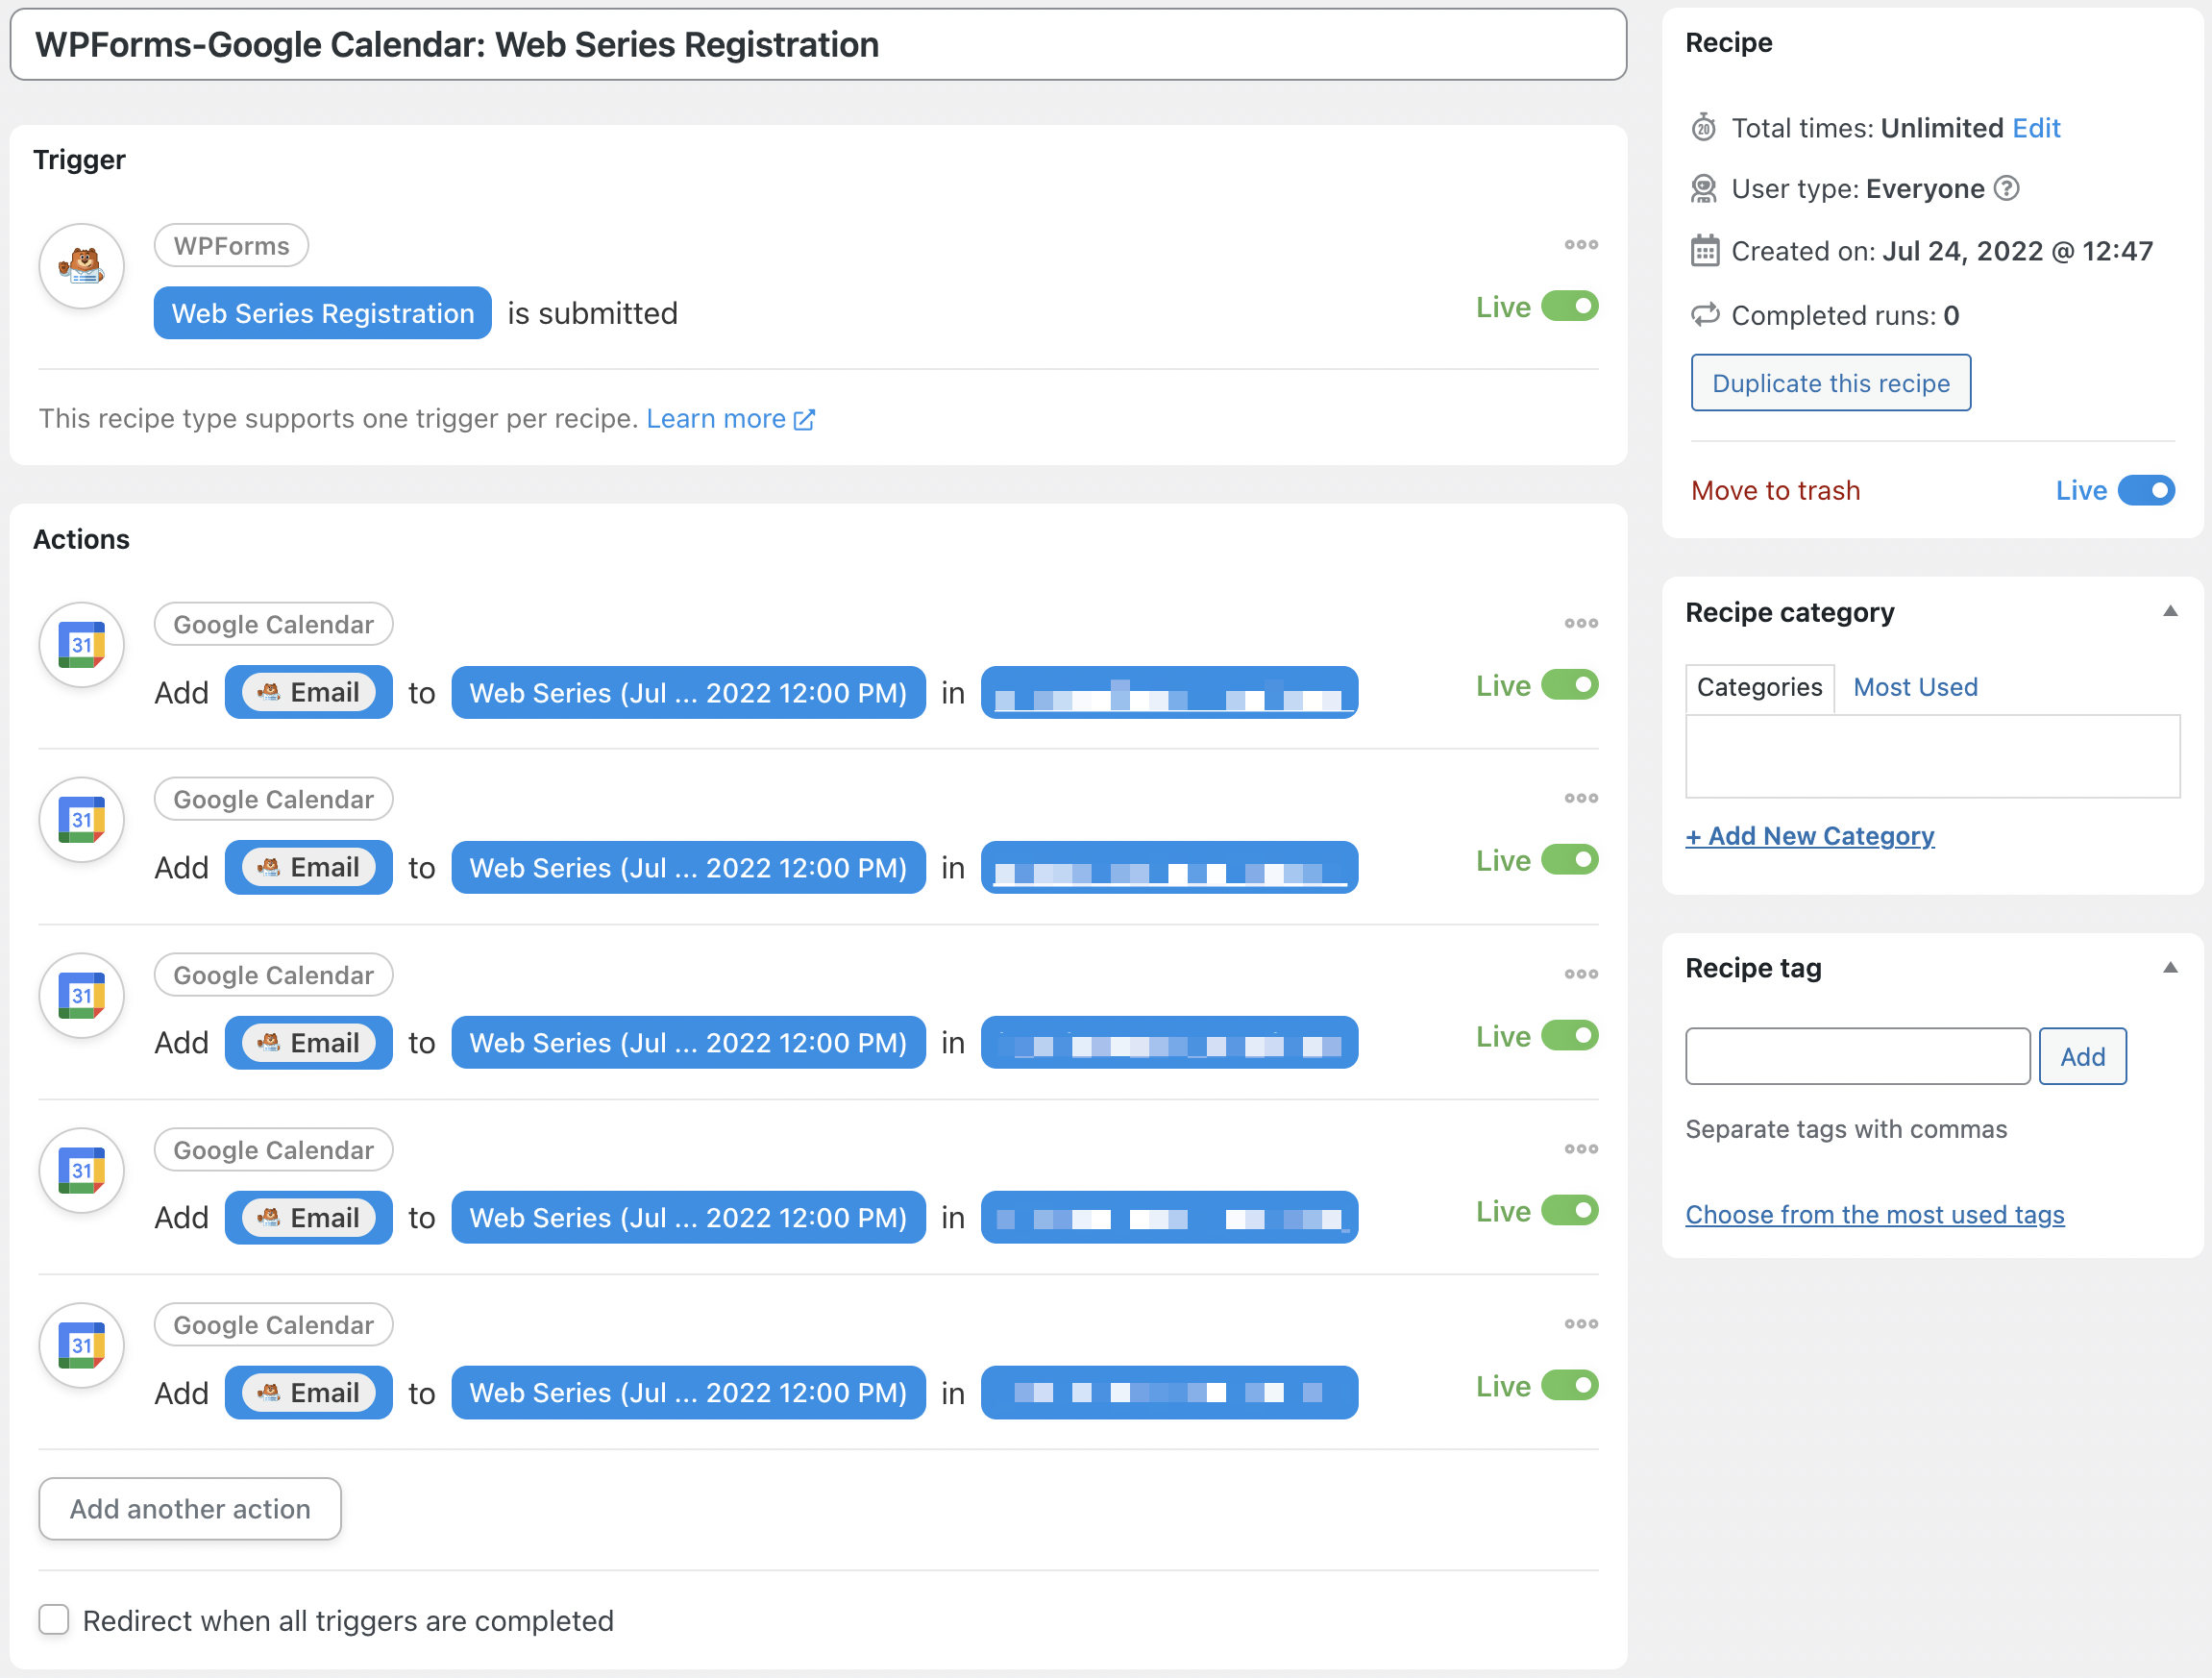Switch to the Most Used tab
This screenshot has height=1678, width=2212.
[1915, 688]
